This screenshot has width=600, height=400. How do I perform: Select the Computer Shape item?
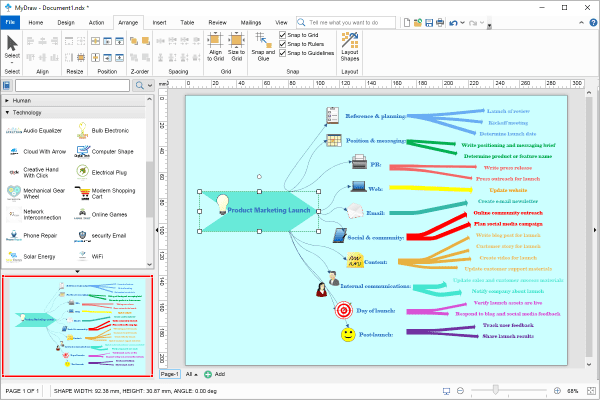tap(104, 152)
